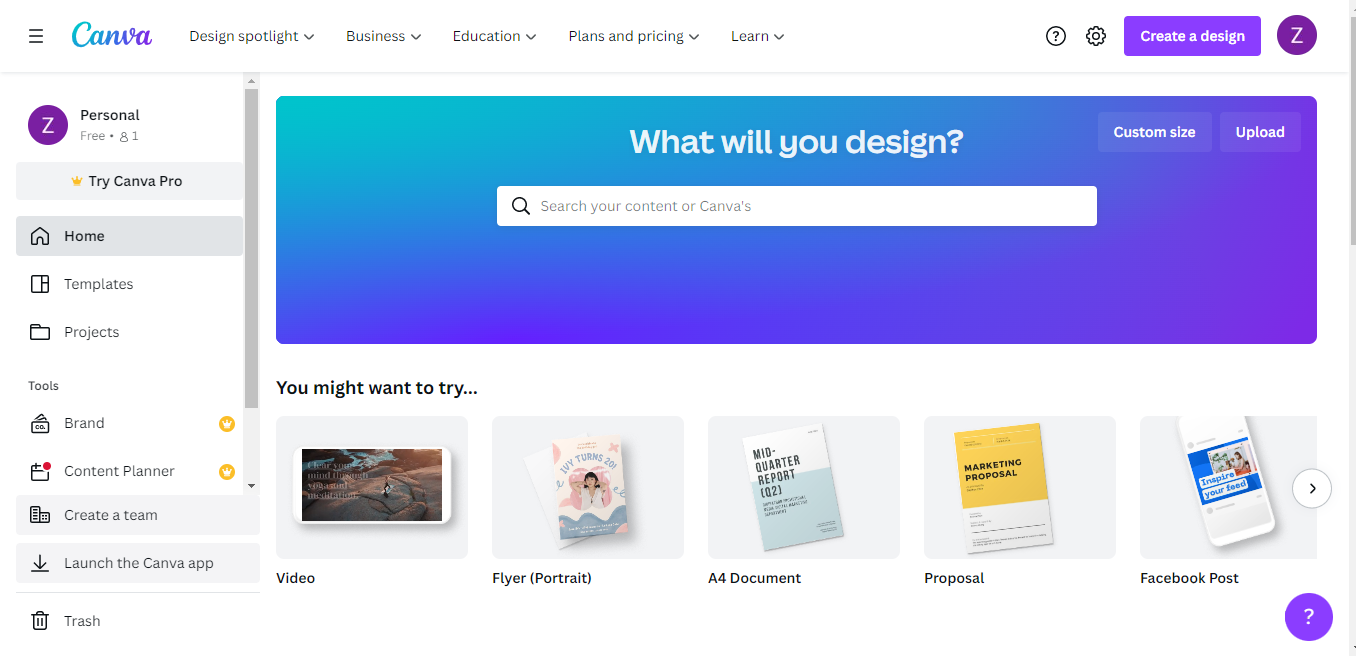Click the Try Canva Pro button

[129, 181]
